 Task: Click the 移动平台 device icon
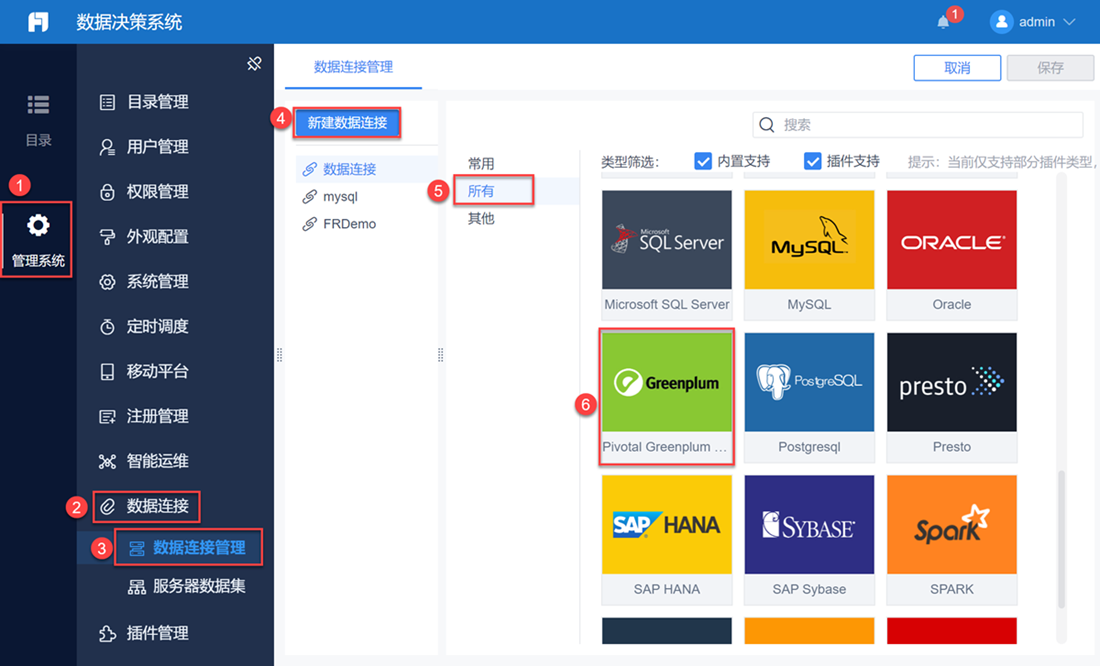(x=107, y=372)
